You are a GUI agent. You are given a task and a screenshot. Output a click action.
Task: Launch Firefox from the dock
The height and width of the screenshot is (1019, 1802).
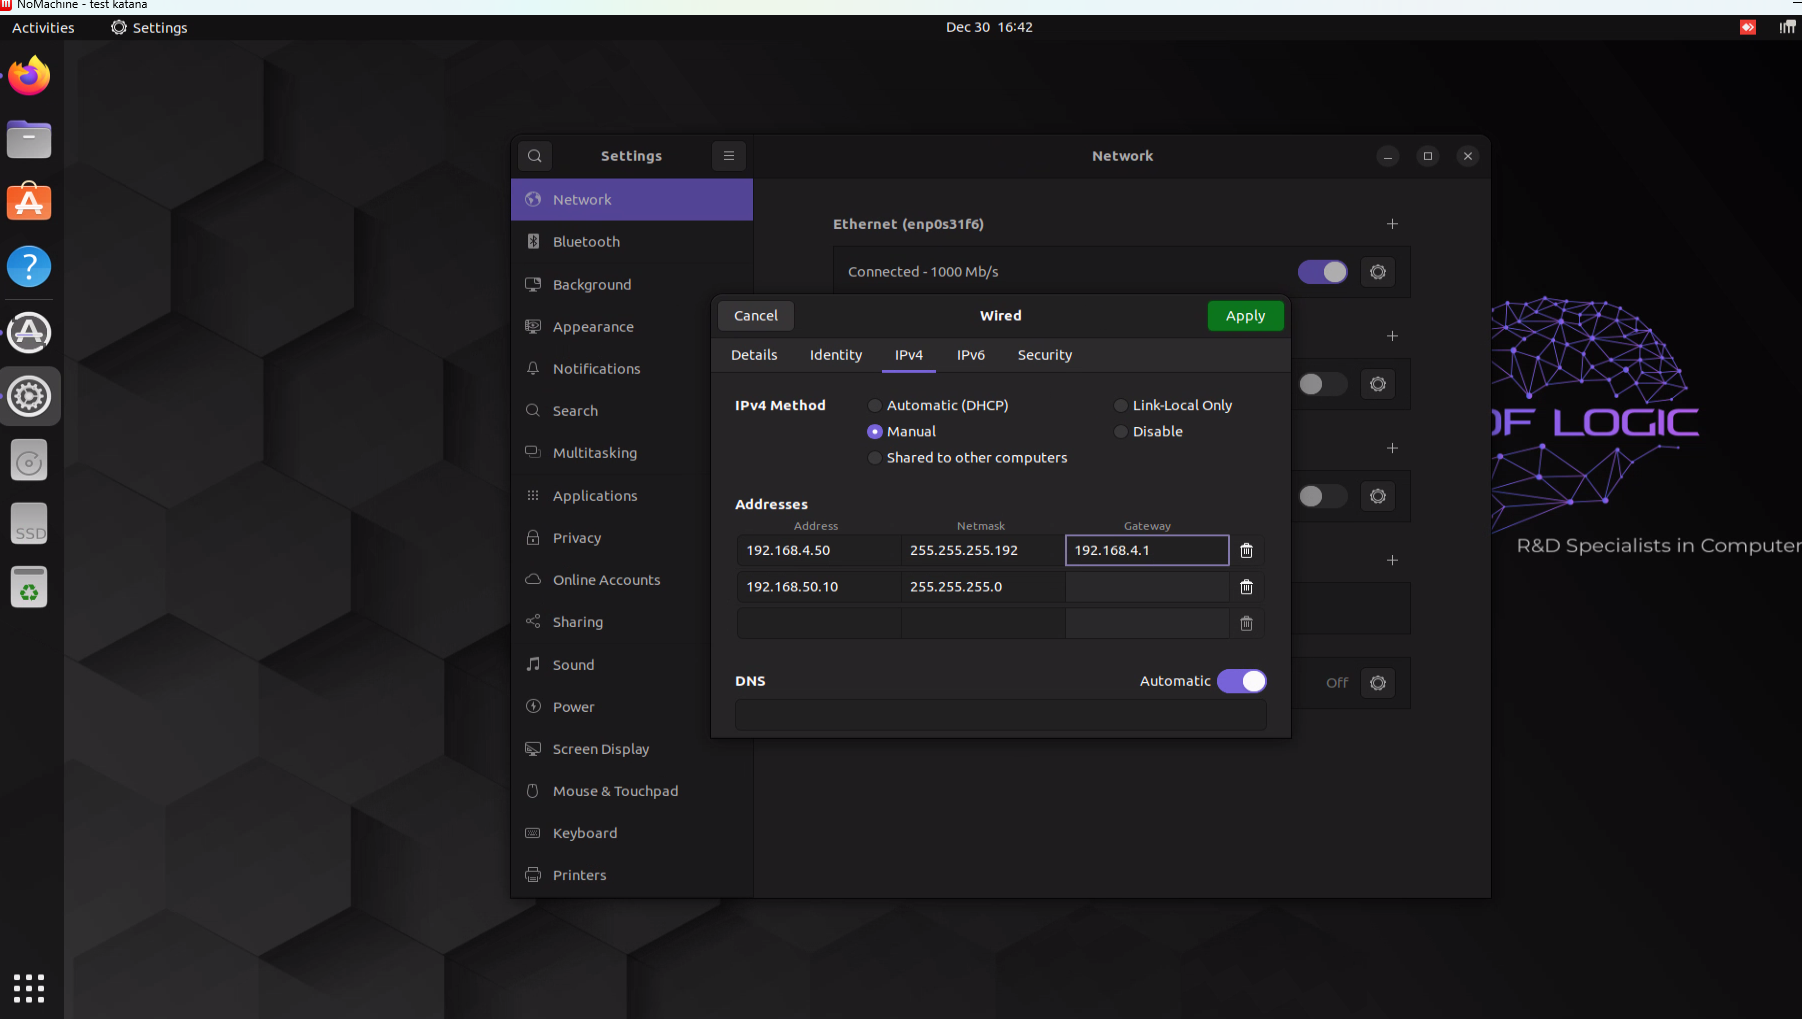pos(29,76)
